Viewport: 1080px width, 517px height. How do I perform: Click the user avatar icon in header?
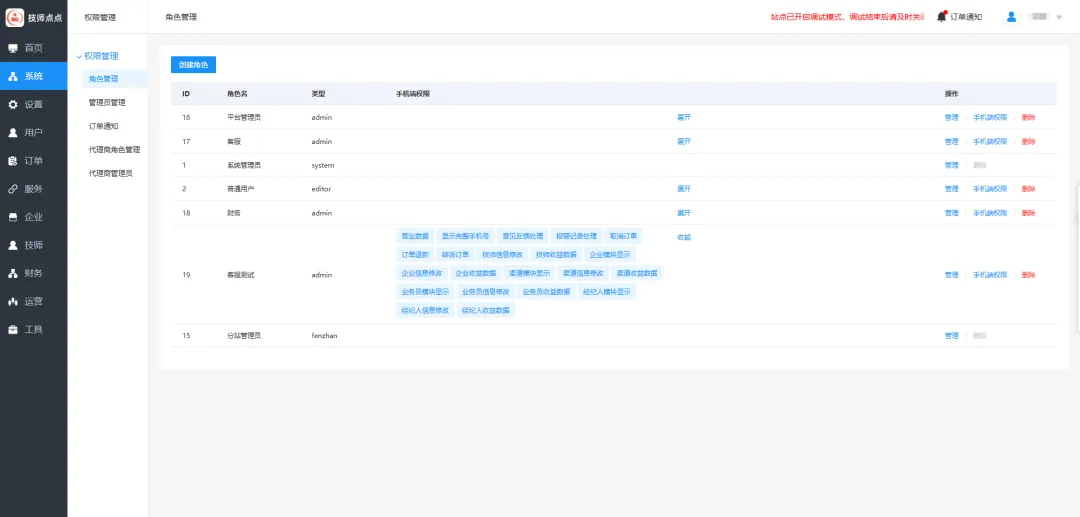pyautogui.click(x=1012, y=17)
